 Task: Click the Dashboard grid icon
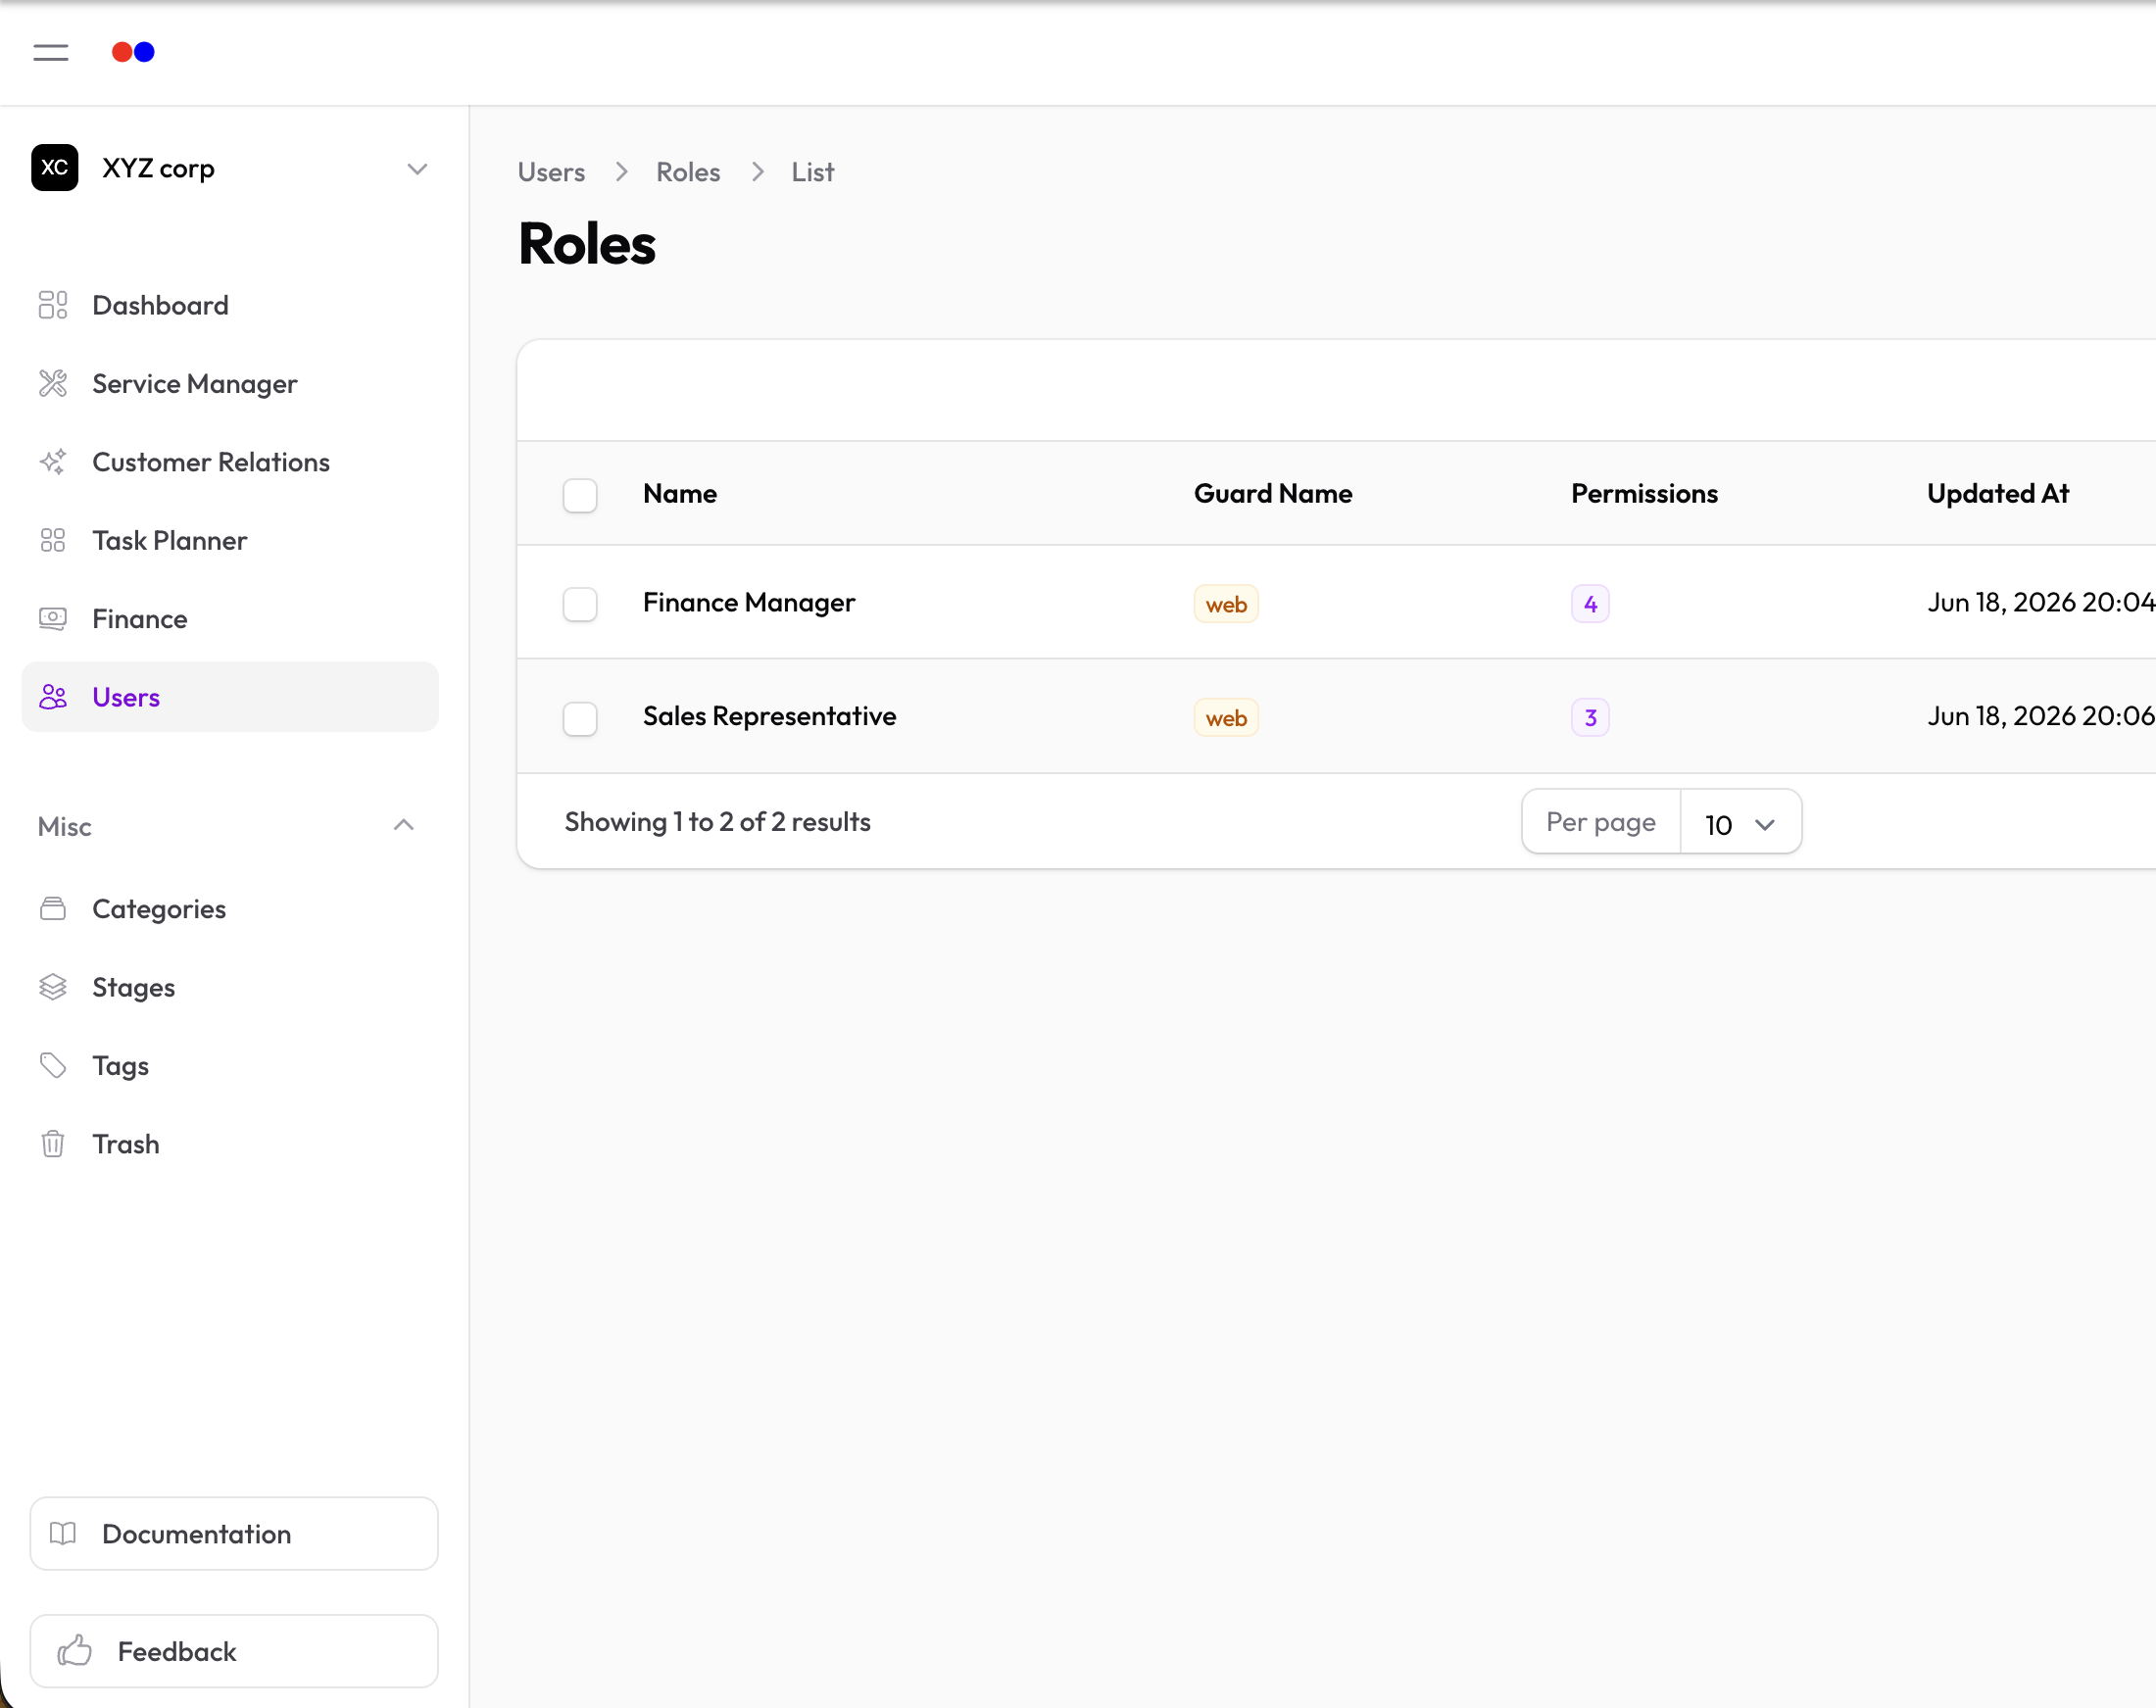click(53, 305)
